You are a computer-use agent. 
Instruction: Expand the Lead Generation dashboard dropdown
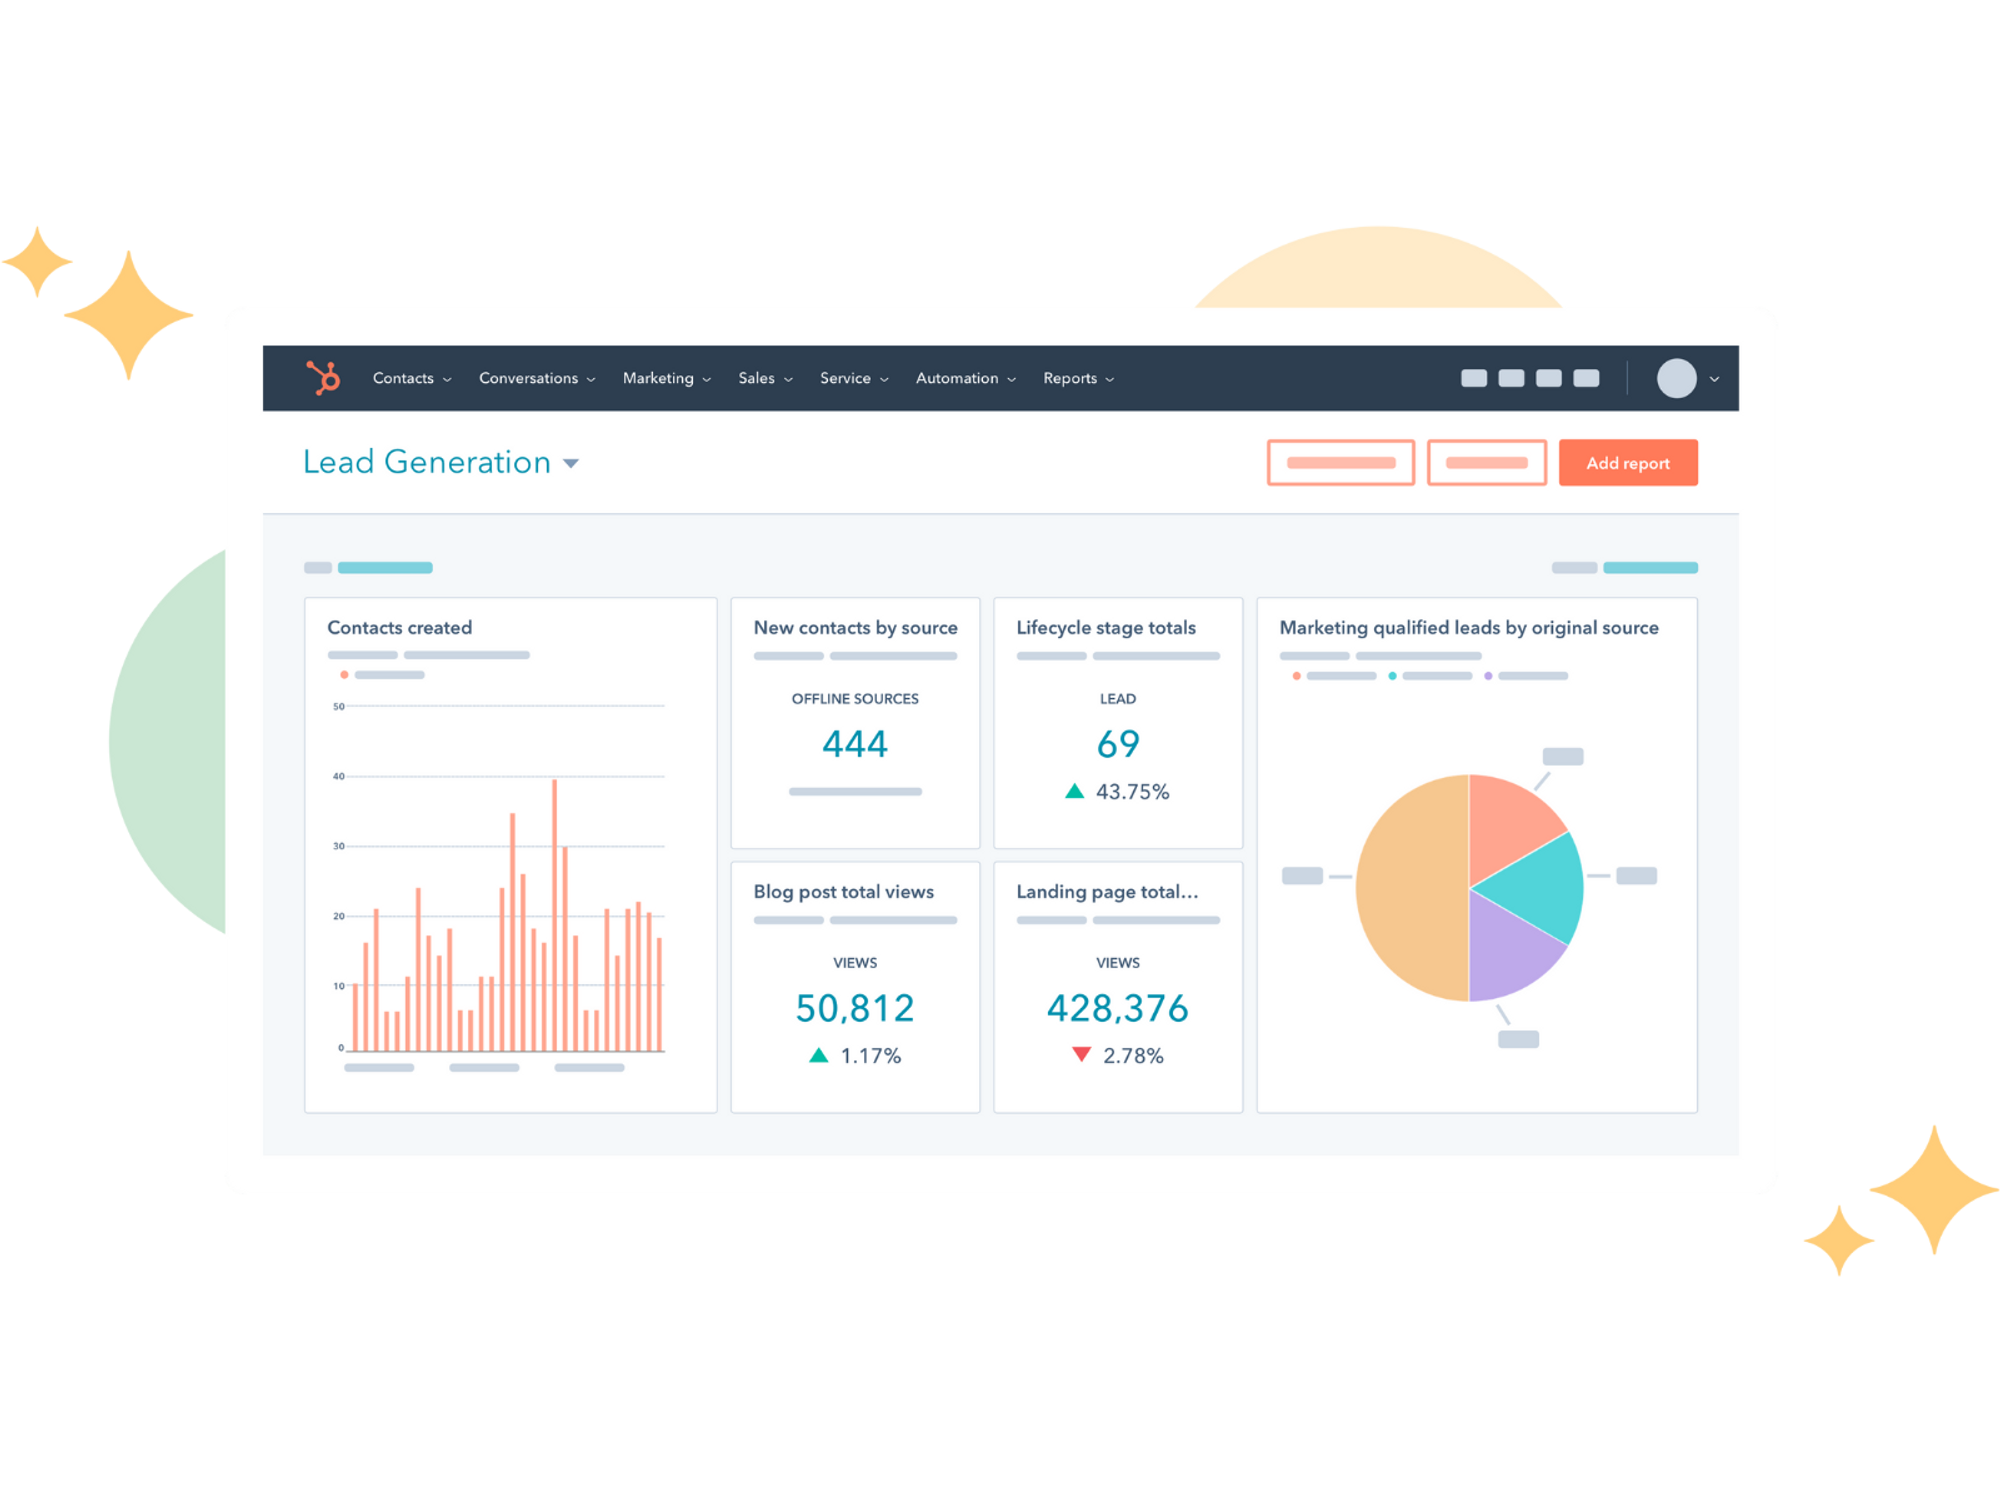tap(571, 463)
